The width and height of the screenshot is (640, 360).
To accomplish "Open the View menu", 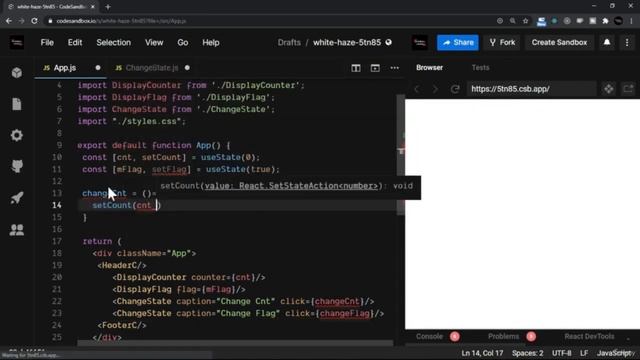I will (154, 42).
